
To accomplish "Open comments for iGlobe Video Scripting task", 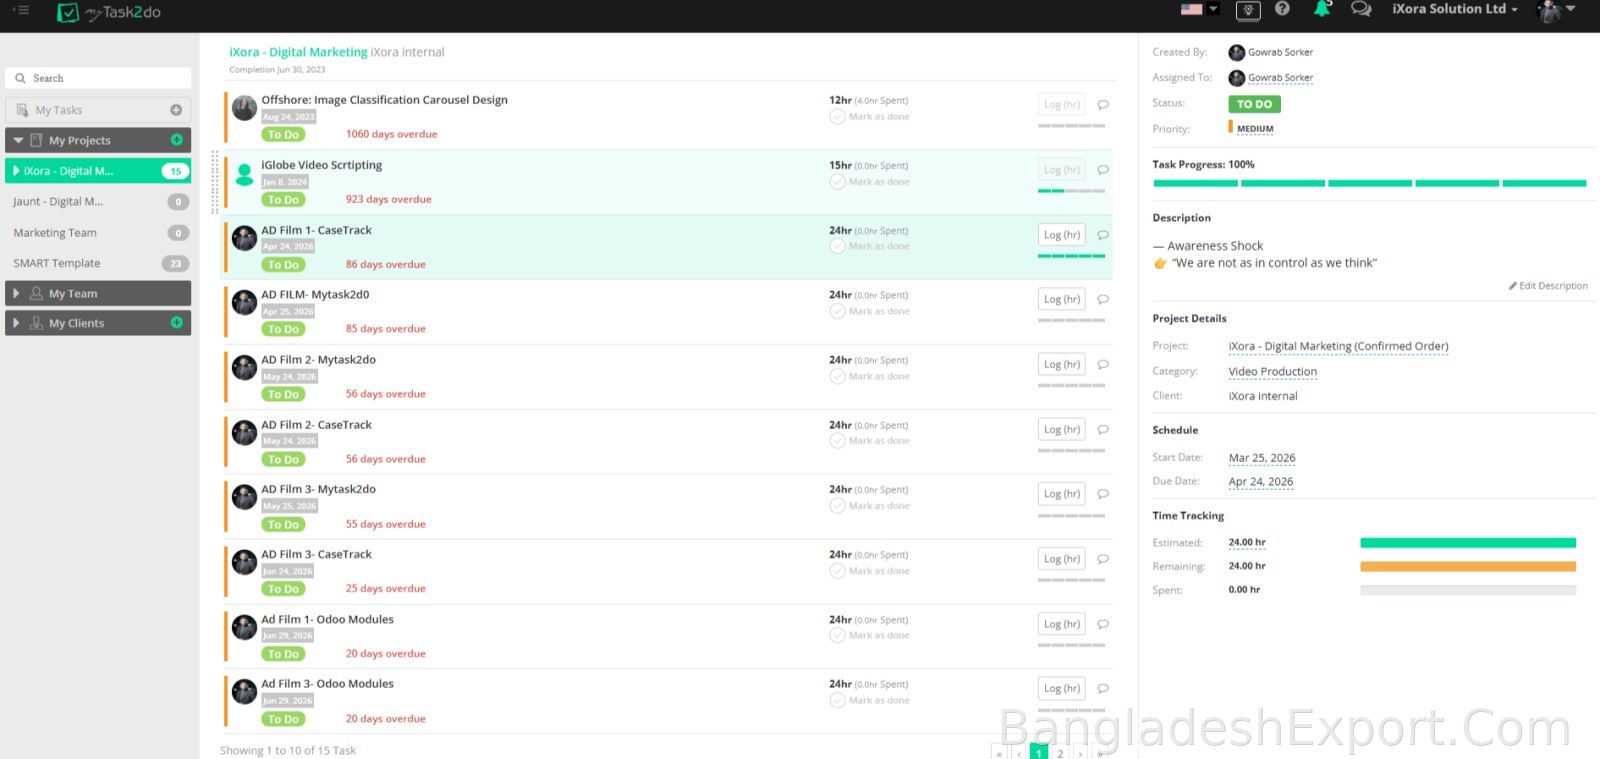I will coord(1103,170).
